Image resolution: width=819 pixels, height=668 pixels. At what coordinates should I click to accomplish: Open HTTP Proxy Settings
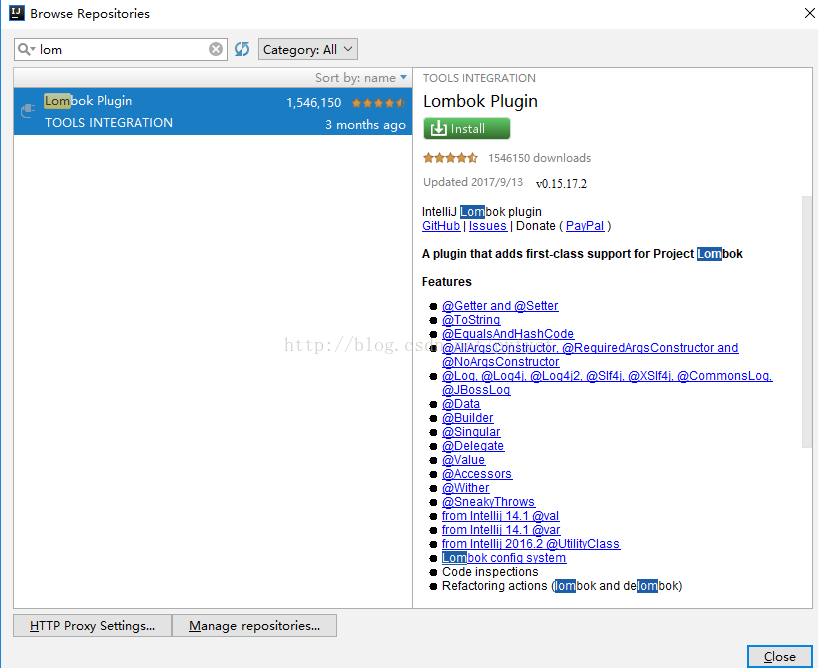[x=92, y=625]
